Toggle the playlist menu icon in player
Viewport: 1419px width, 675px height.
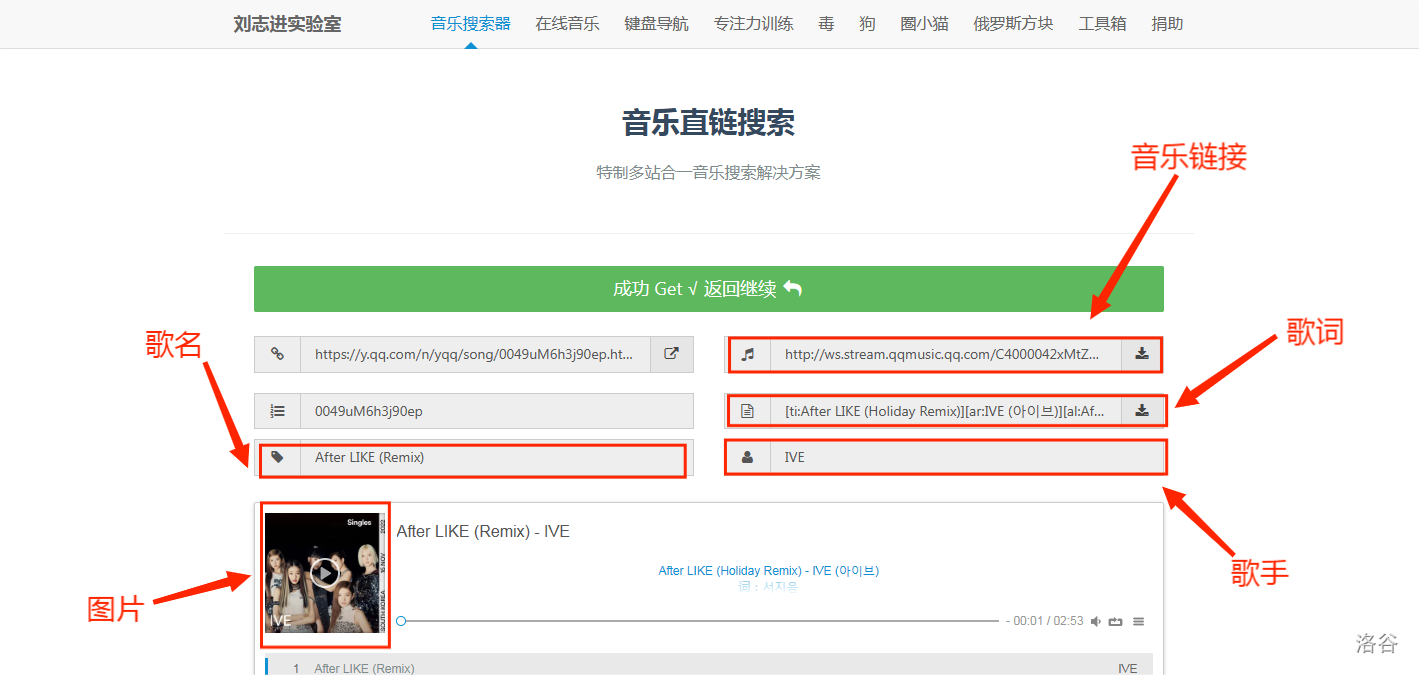[1138, 622]
